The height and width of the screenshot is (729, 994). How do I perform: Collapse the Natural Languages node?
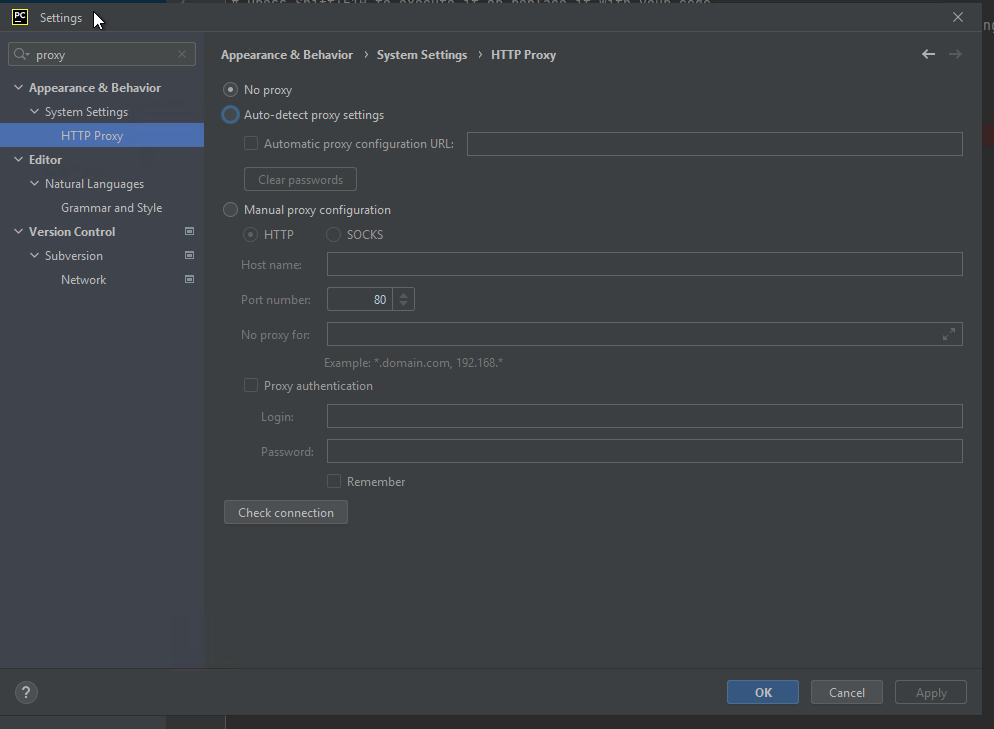(34, 184)
